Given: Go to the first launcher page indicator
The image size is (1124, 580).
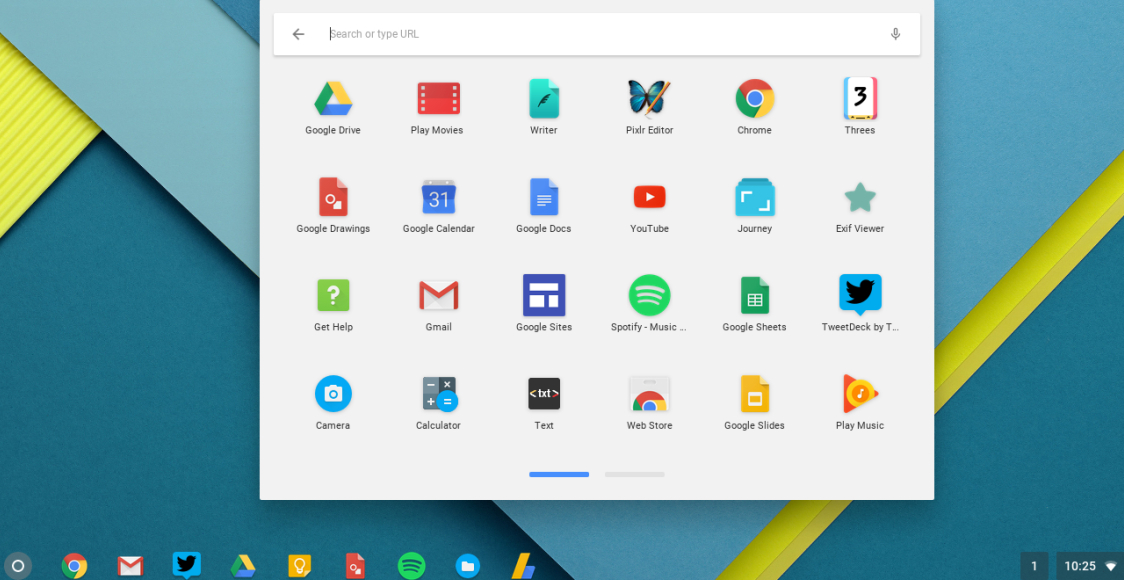Looking at the screenshot, I should tap(558, 475).
